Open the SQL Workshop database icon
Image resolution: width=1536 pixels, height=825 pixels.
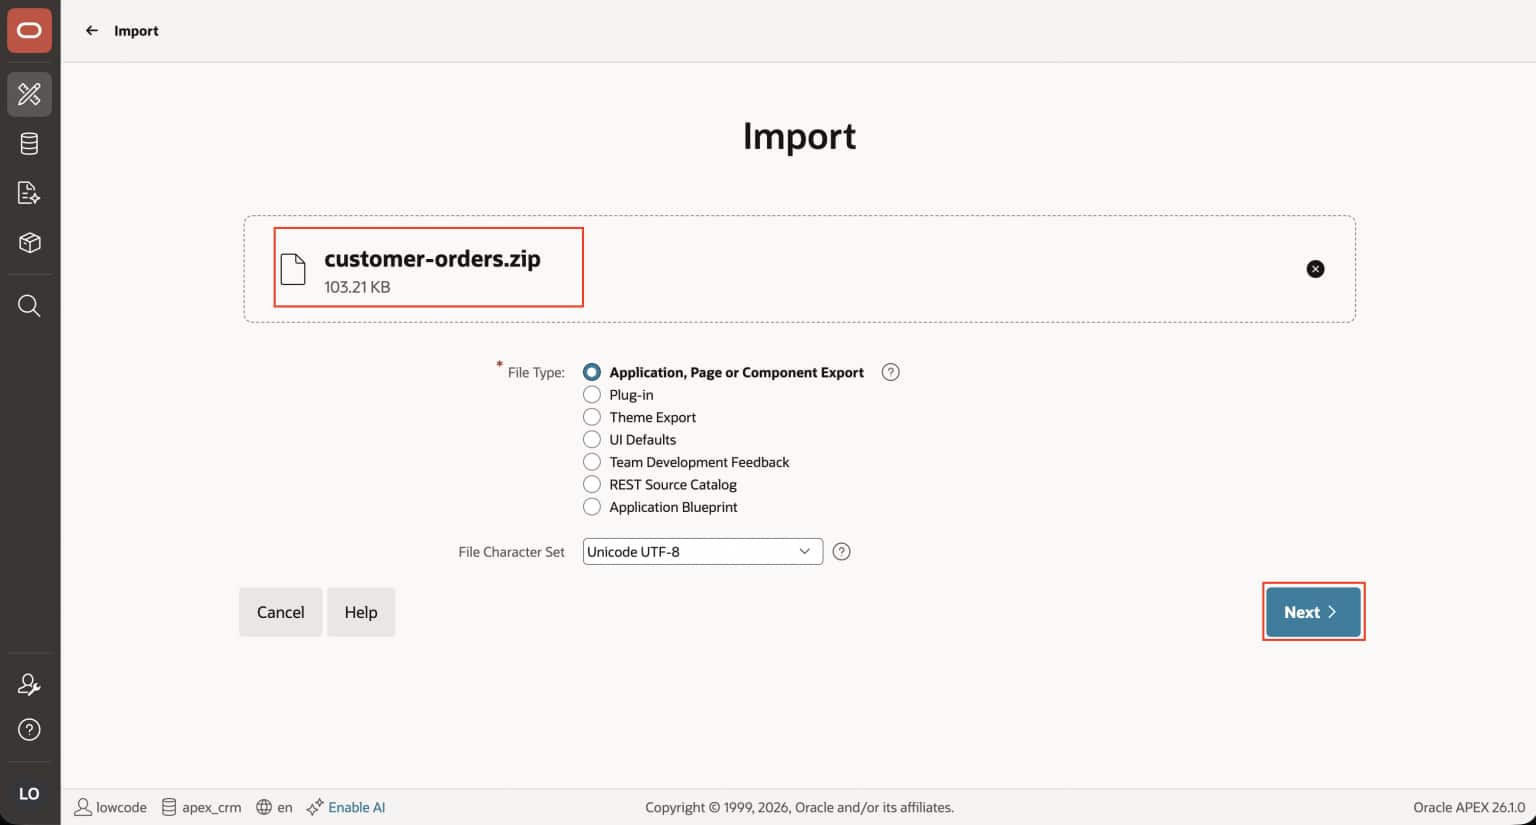tap(29, 144)
